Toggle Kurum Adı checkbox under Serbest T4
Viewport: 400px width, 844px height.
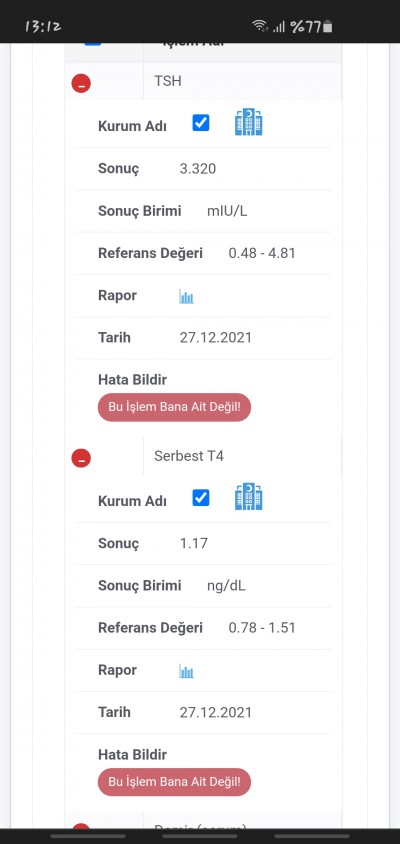[201, 498]
